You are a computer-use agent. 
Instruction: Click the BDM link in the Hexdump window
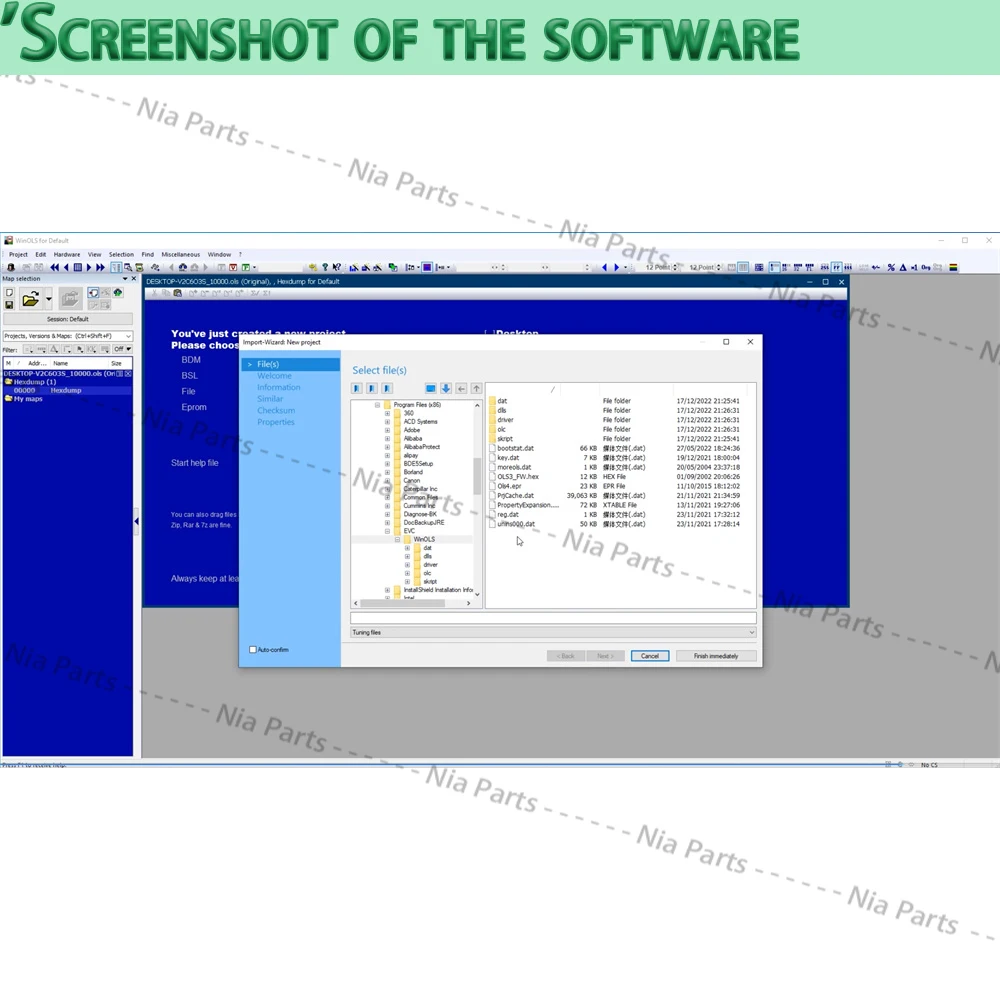coord(191,360)
